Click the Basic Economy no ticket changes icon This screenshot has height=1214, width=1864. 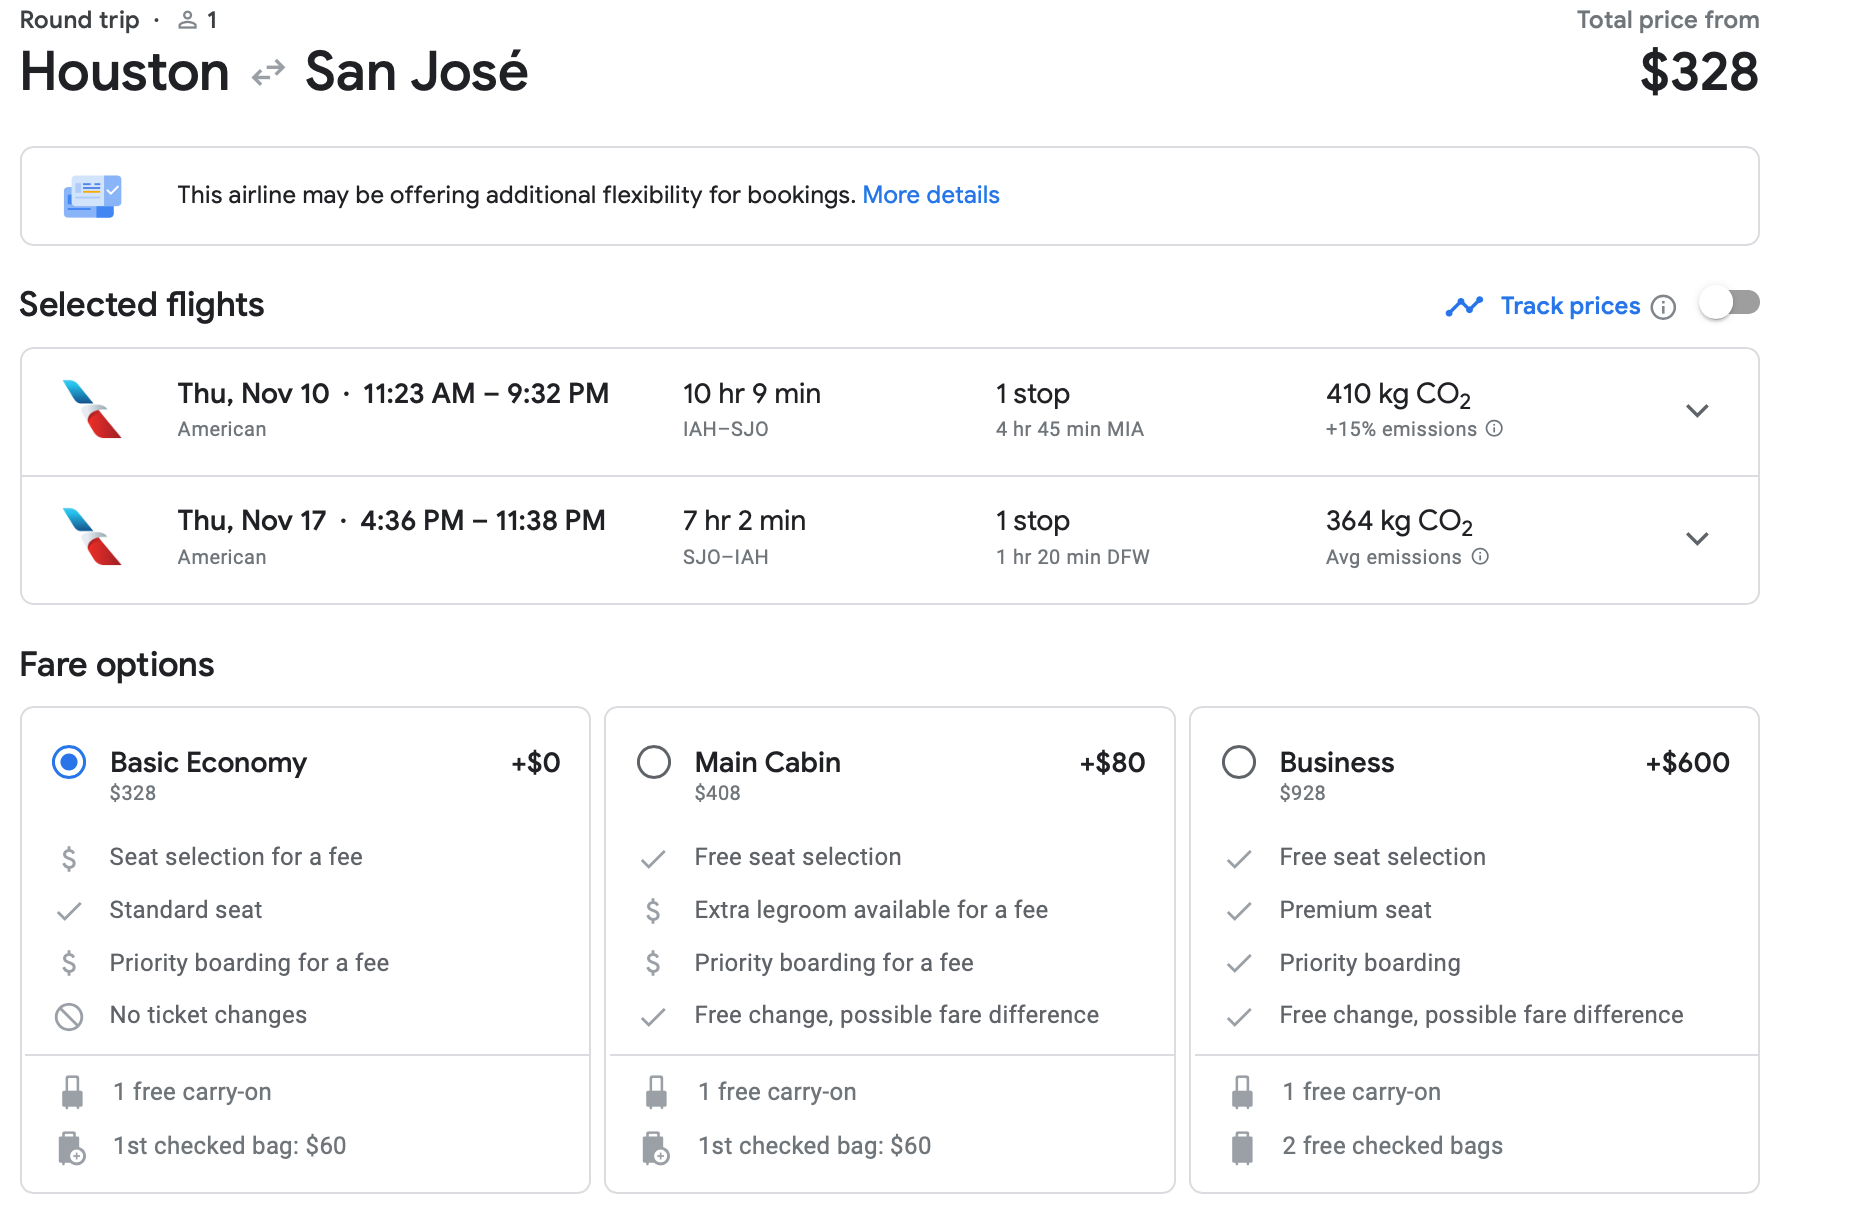tap(69, 1017)
